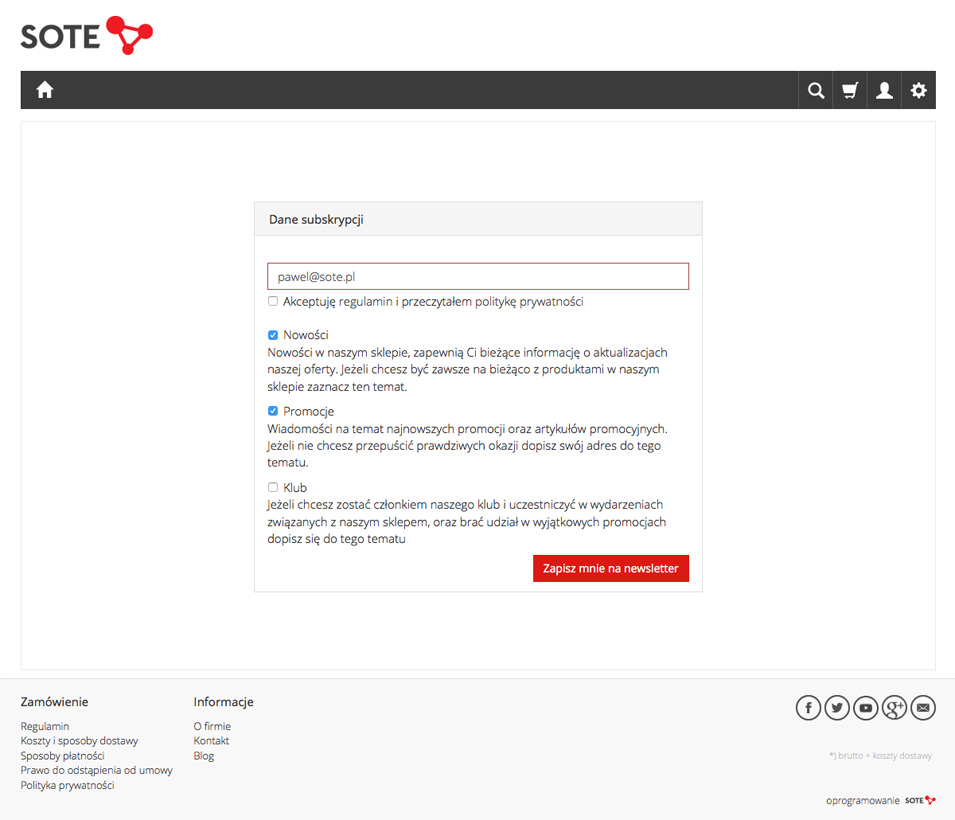Open Koszty i sposoby dostawy link
The width and height of the screenshot is (955, 820).
pos(79,741)
